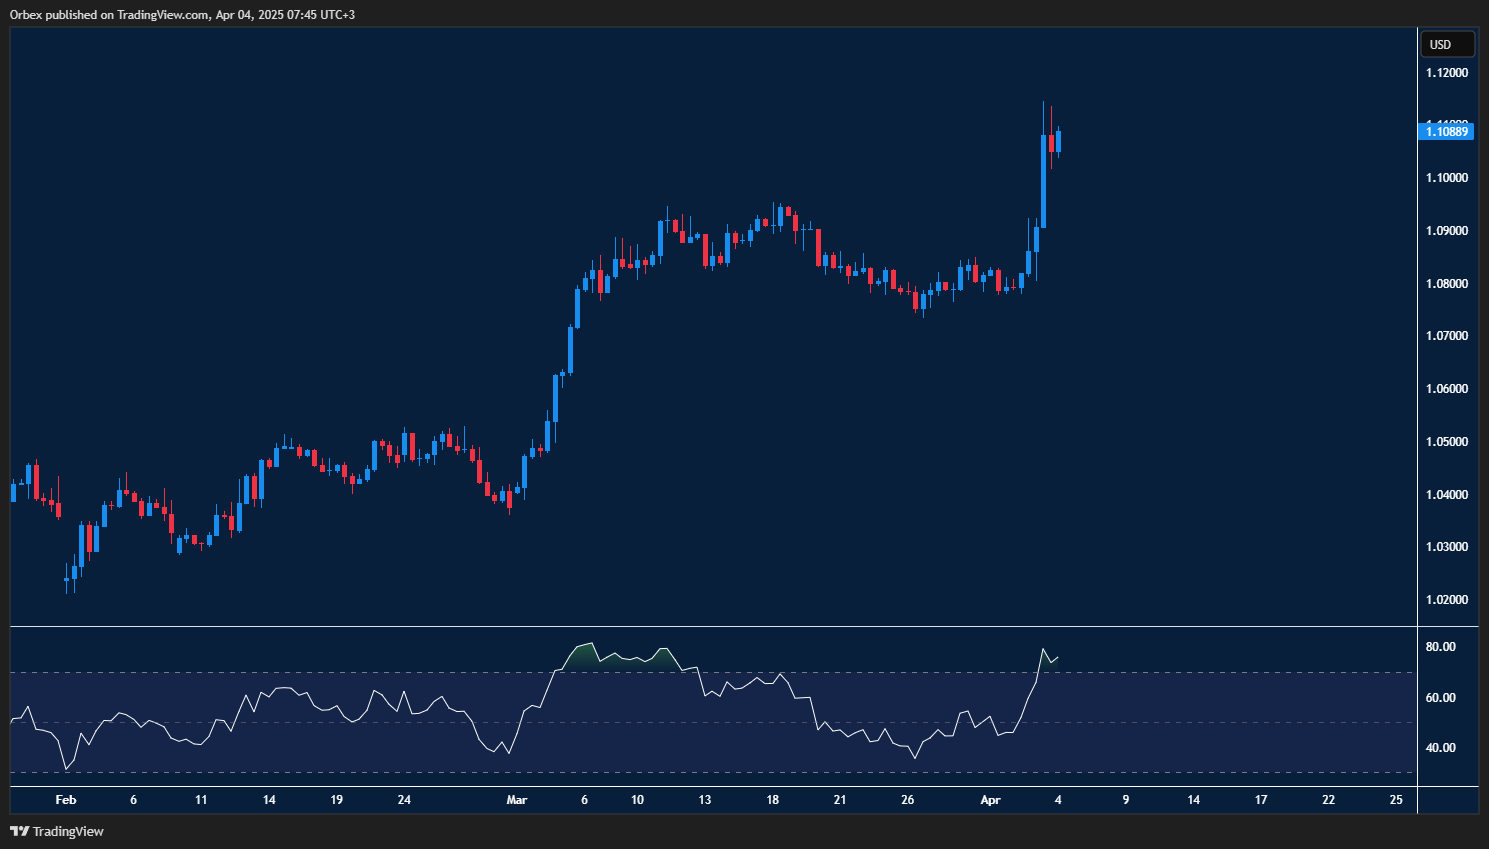Toggle the 1.12000 price scale level
This screenshot has height=849, width=1489.
1445,72
